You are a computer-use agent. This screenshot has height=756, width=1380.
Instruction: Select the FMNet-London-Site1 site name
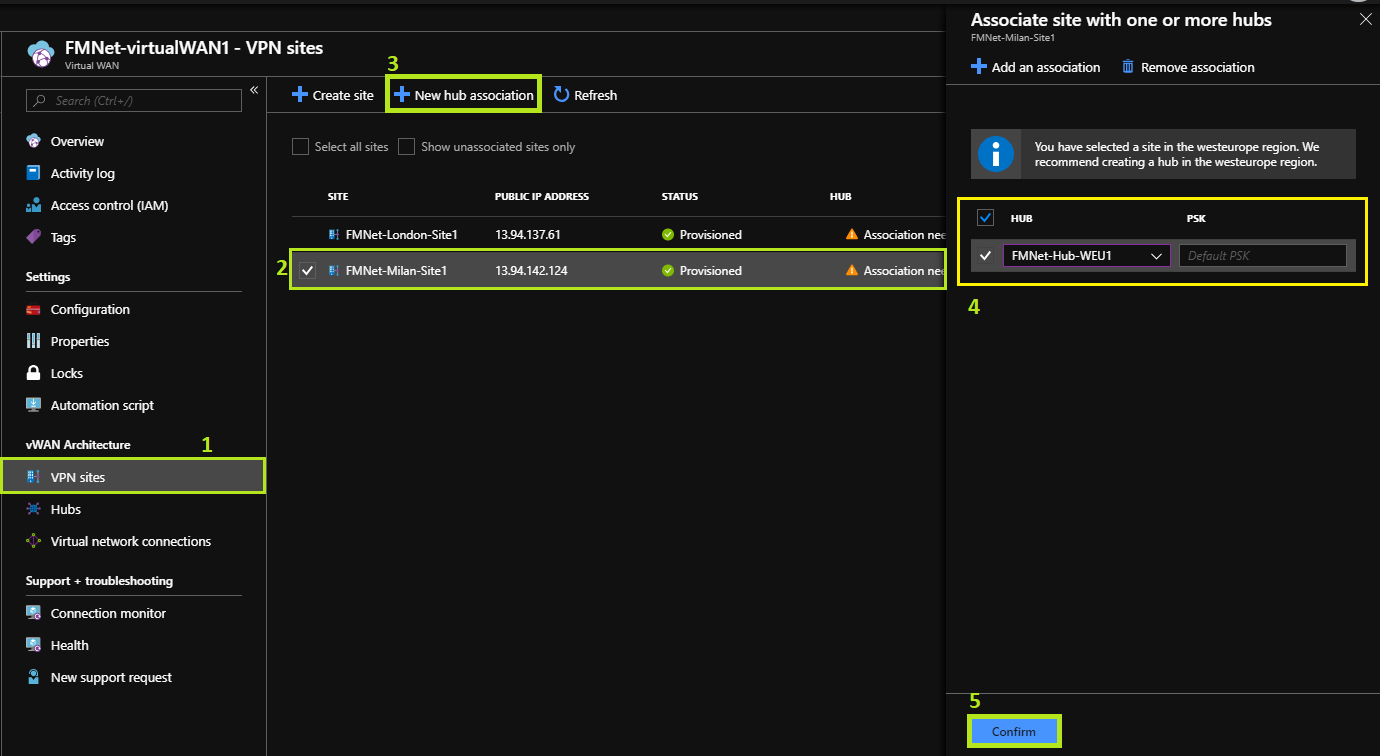(401, 235)
